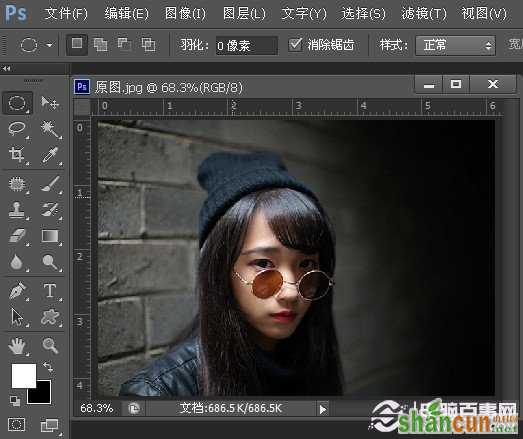Pick the Eyedropper tool
Screen dimensions: 523x439
(50, 155)
